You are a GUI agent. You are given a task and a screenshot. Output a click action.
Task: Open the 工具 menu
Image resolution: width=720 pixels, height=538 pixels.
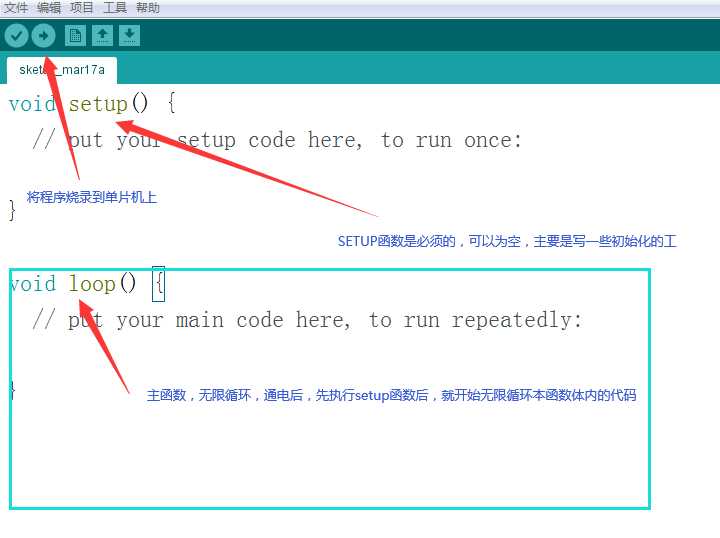point(115,8)
